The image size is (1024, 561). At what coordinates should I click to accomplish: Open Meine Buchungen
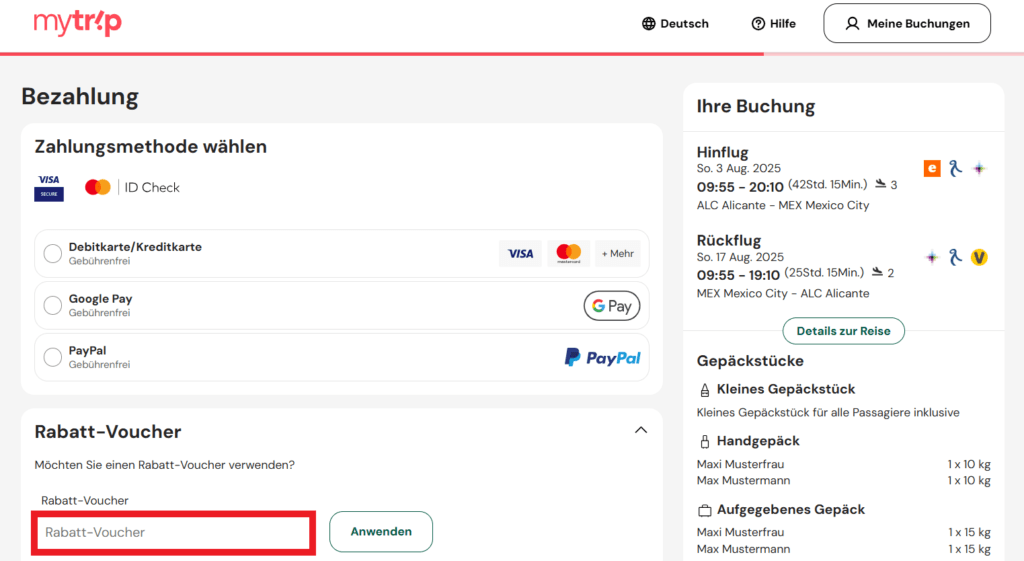(x=907, y=24)
